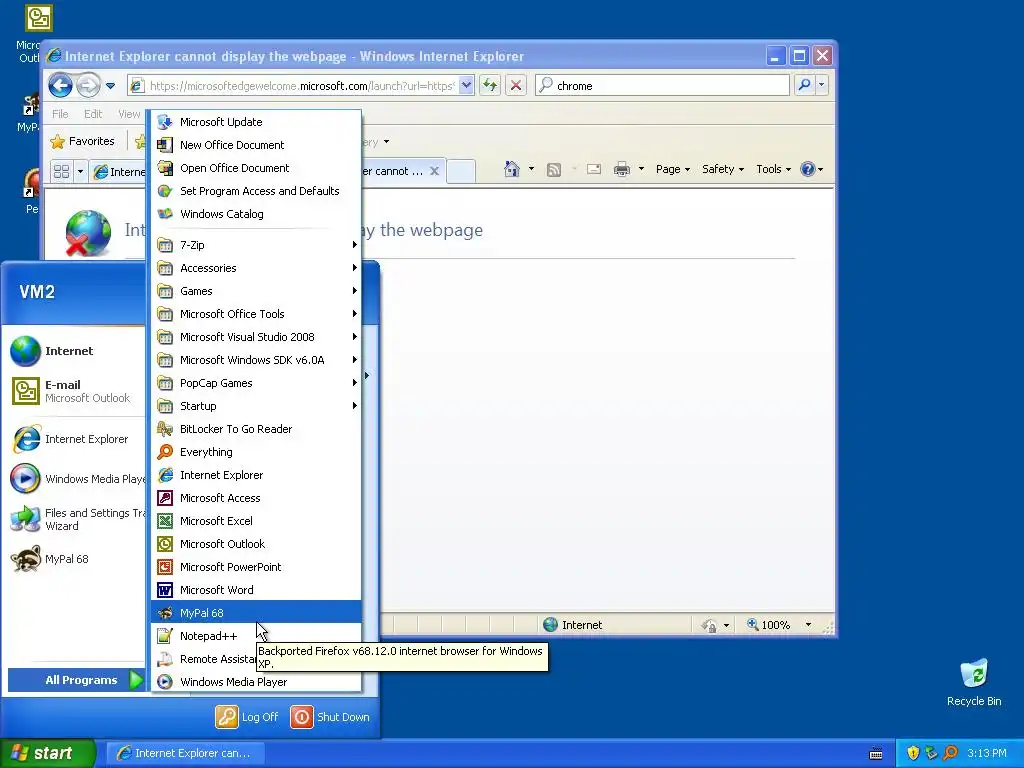Launch Microsoft Excel
The image size is (1024, 768).
pos(256,520)
